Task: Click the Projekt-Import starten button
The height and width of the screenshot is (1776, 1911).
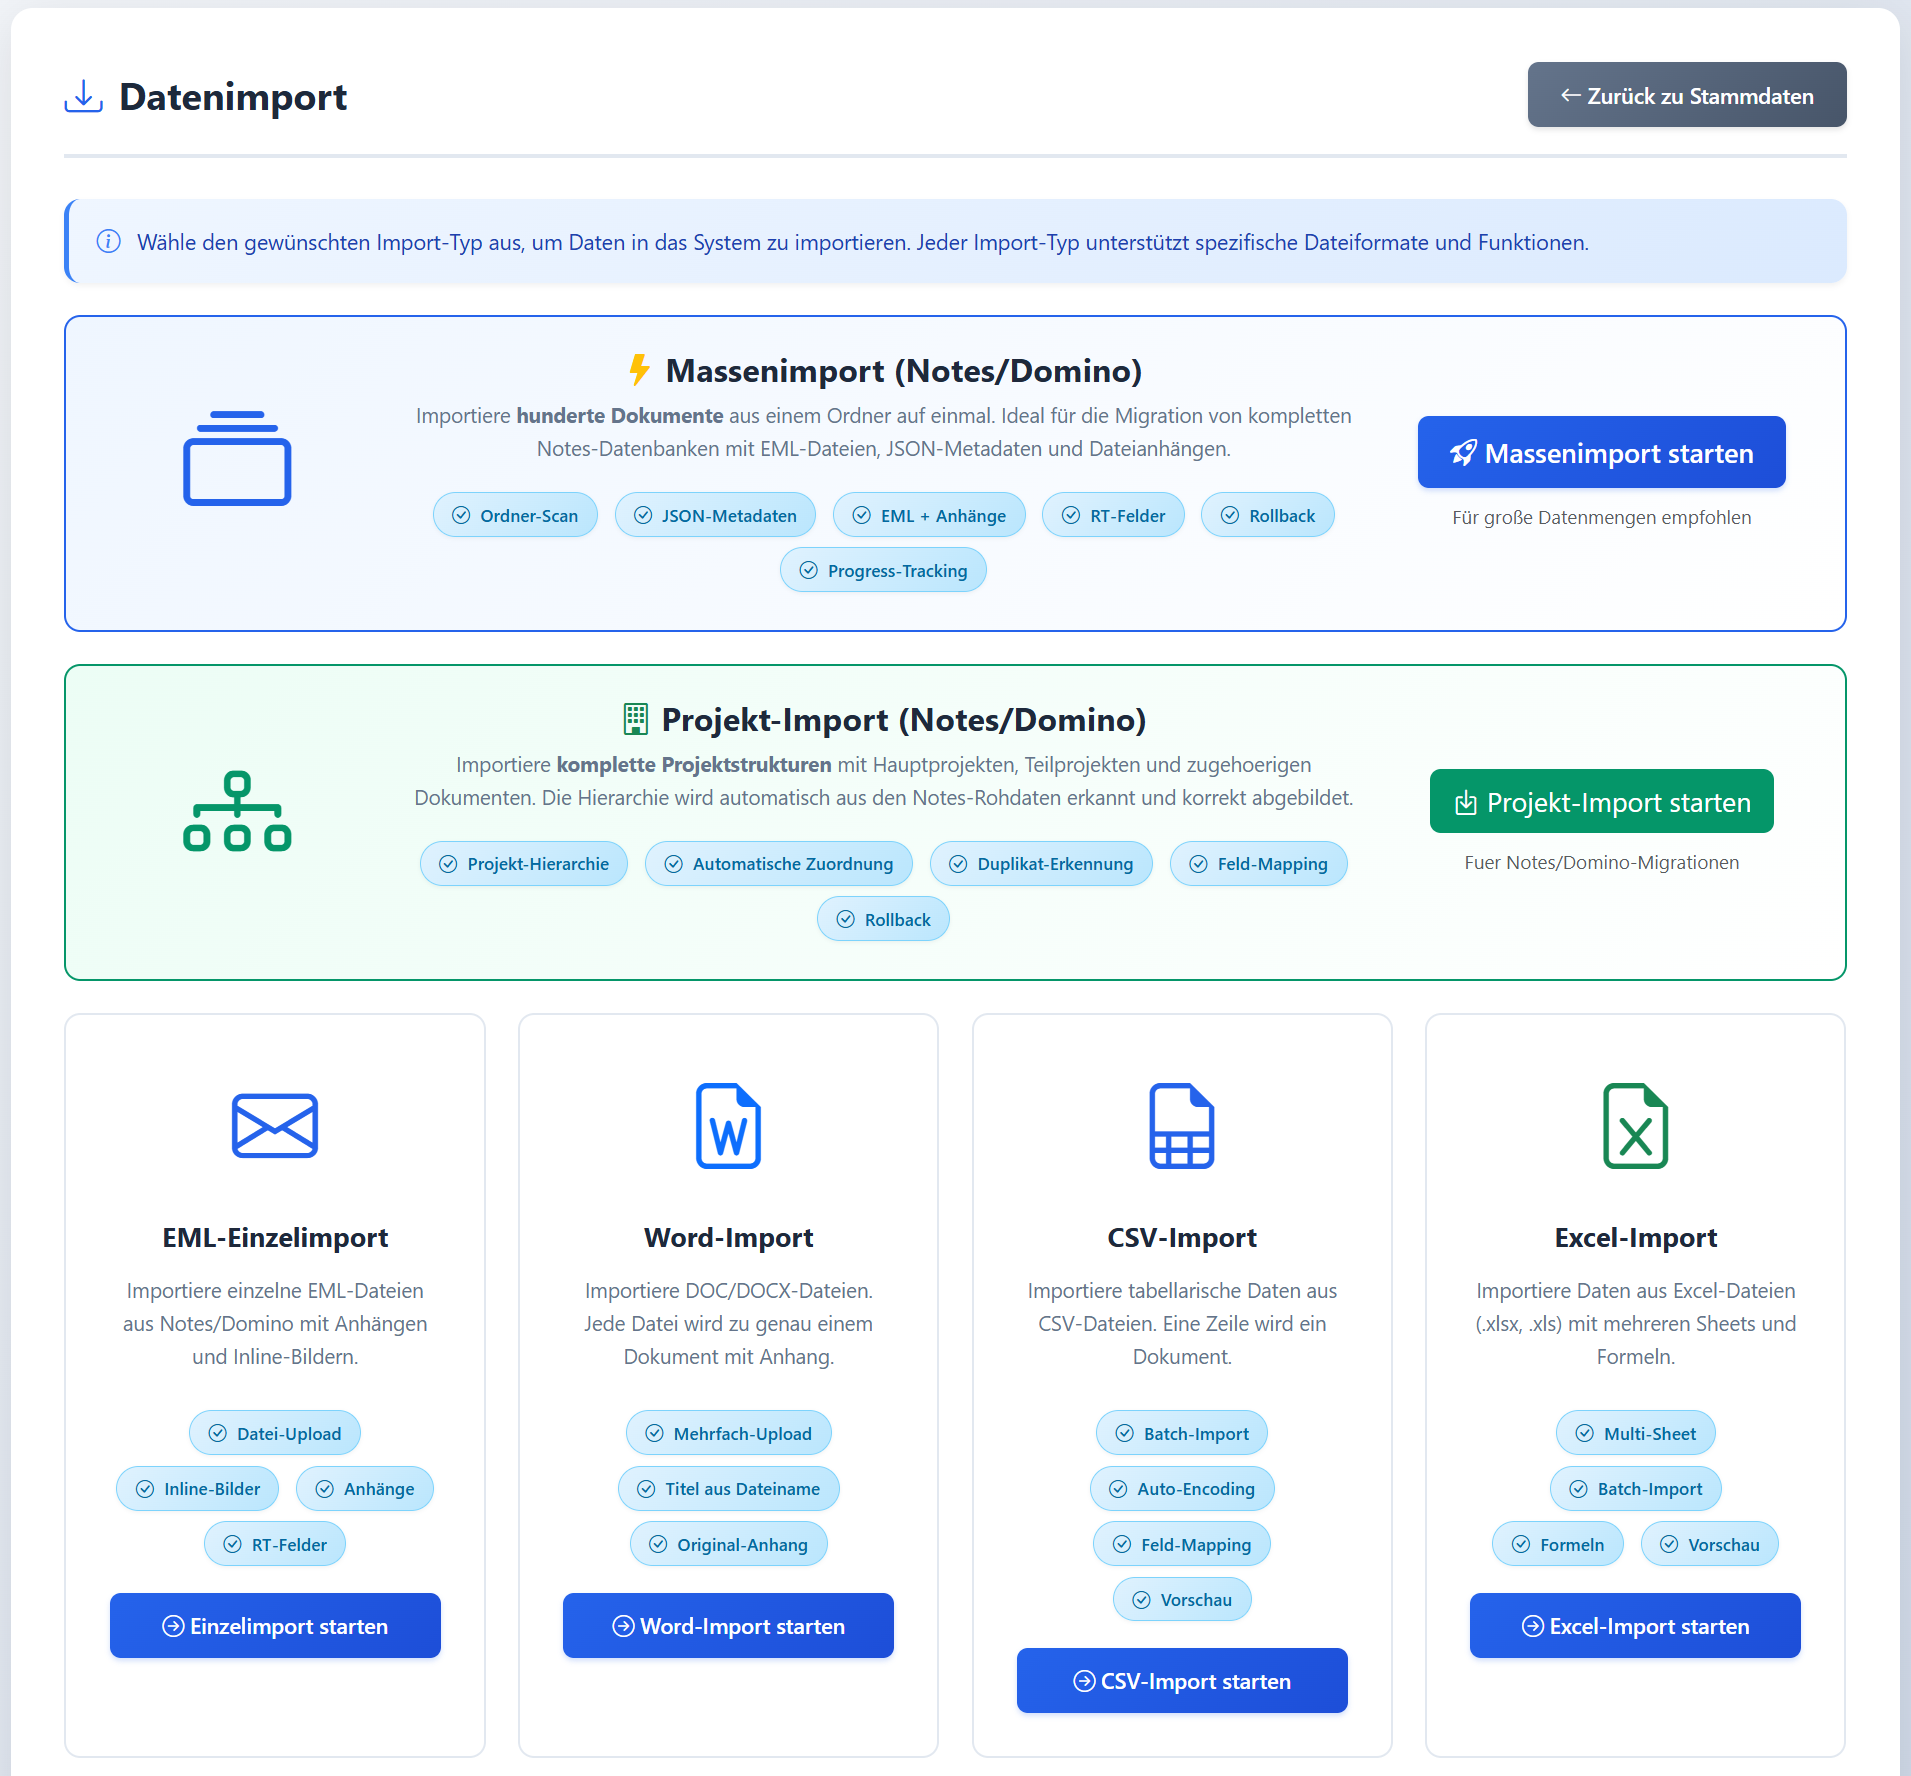Action: coord(1600,801)
